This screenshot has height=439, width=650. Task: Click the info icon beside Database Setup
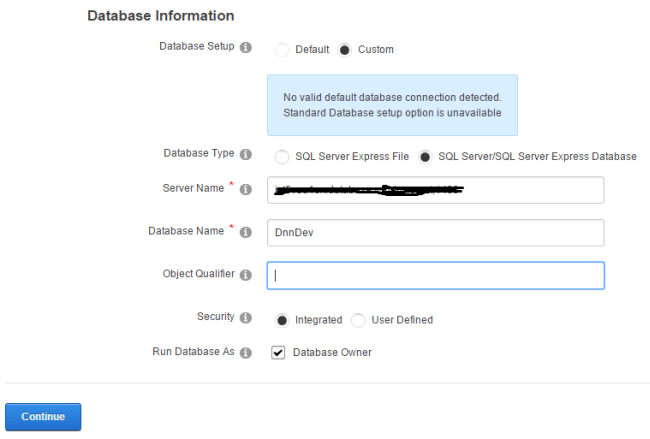point(246,47)
